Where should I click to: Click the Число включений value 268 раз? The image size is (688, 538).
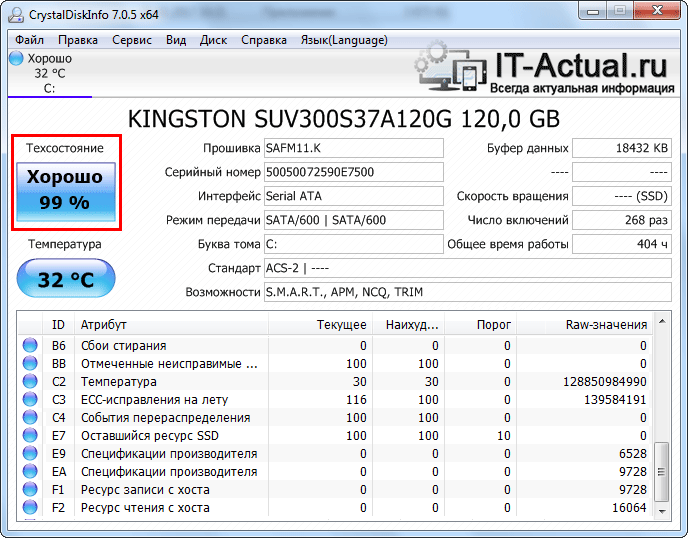(622, 220)
